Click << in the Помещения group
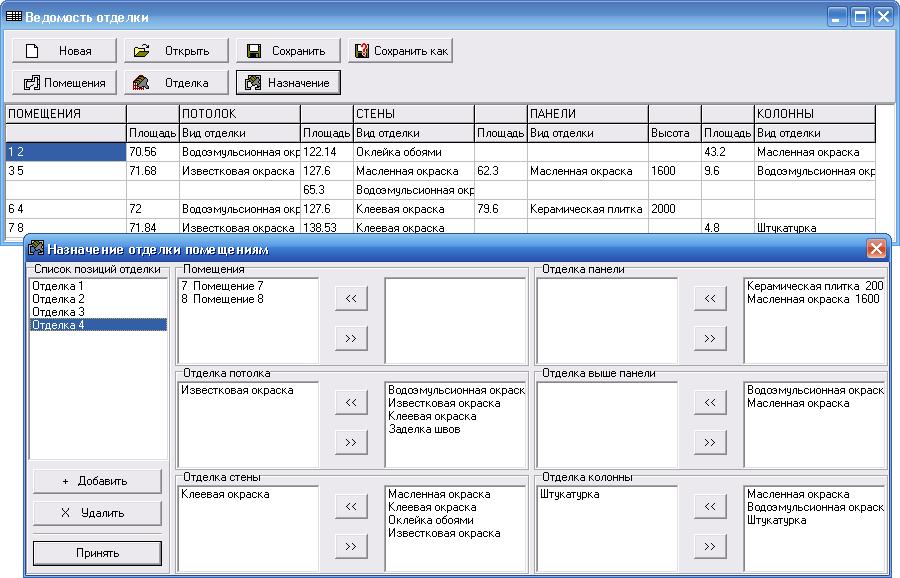The height and width of the screenshot is (578, 900). tap(350, 298)
